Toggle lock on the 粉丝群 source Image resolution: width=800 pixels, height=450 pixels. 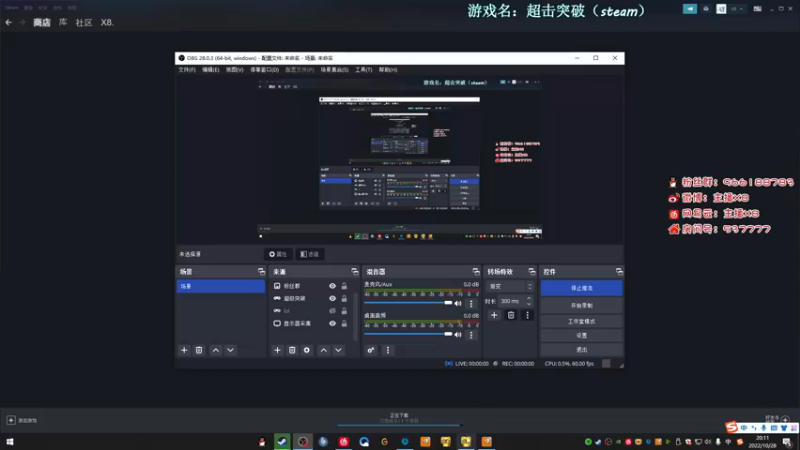344,286
